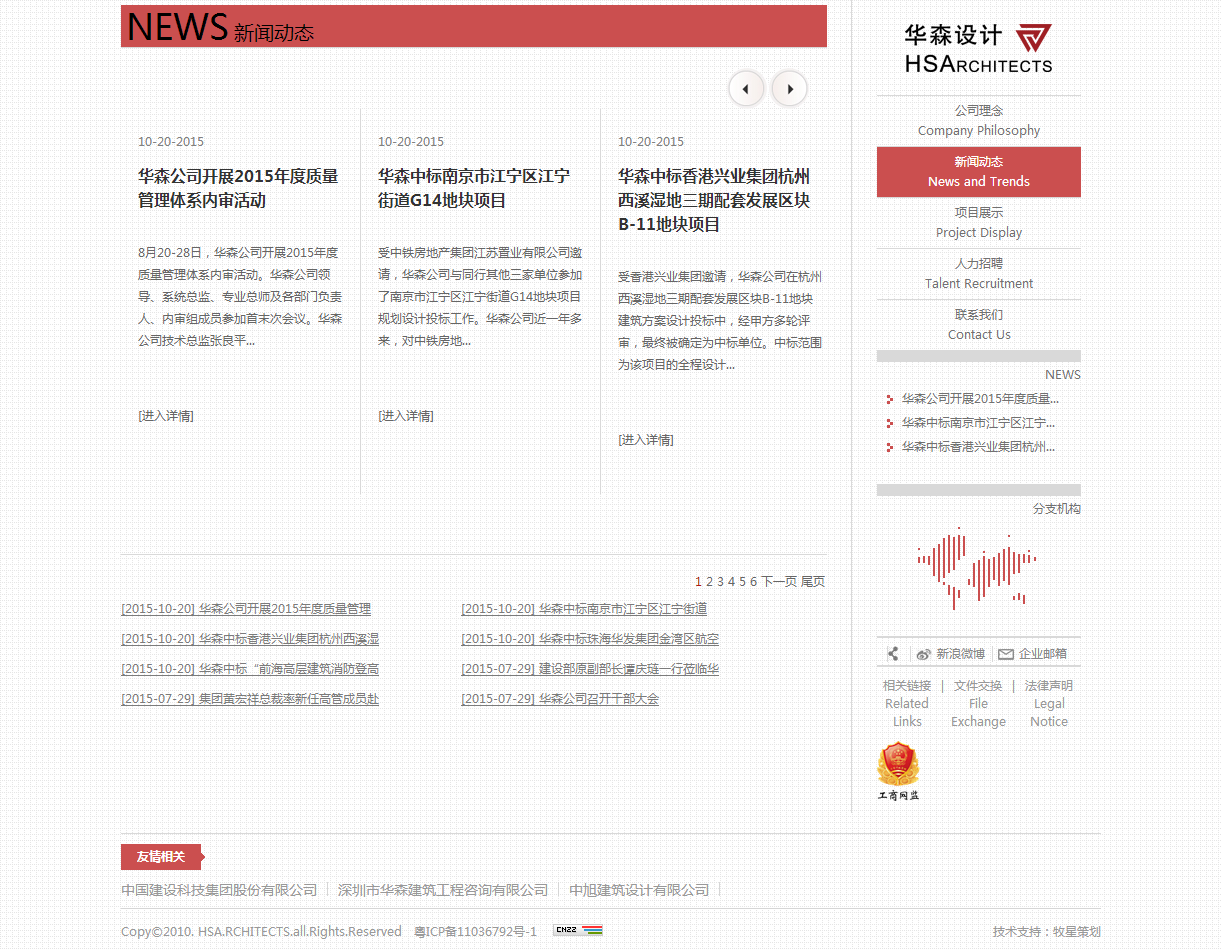Click ICP record 粤ICP备11036792号-1
Image resolution: width=1222 pixels, height=950 pixels.
click(476, 931)
